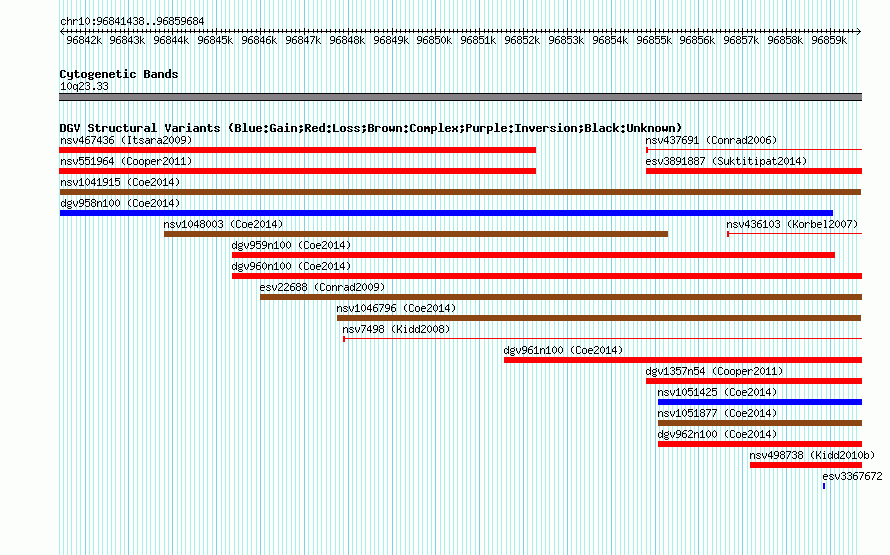
Task: Click the 96848k ruler tick label
Action: (347, 40)
